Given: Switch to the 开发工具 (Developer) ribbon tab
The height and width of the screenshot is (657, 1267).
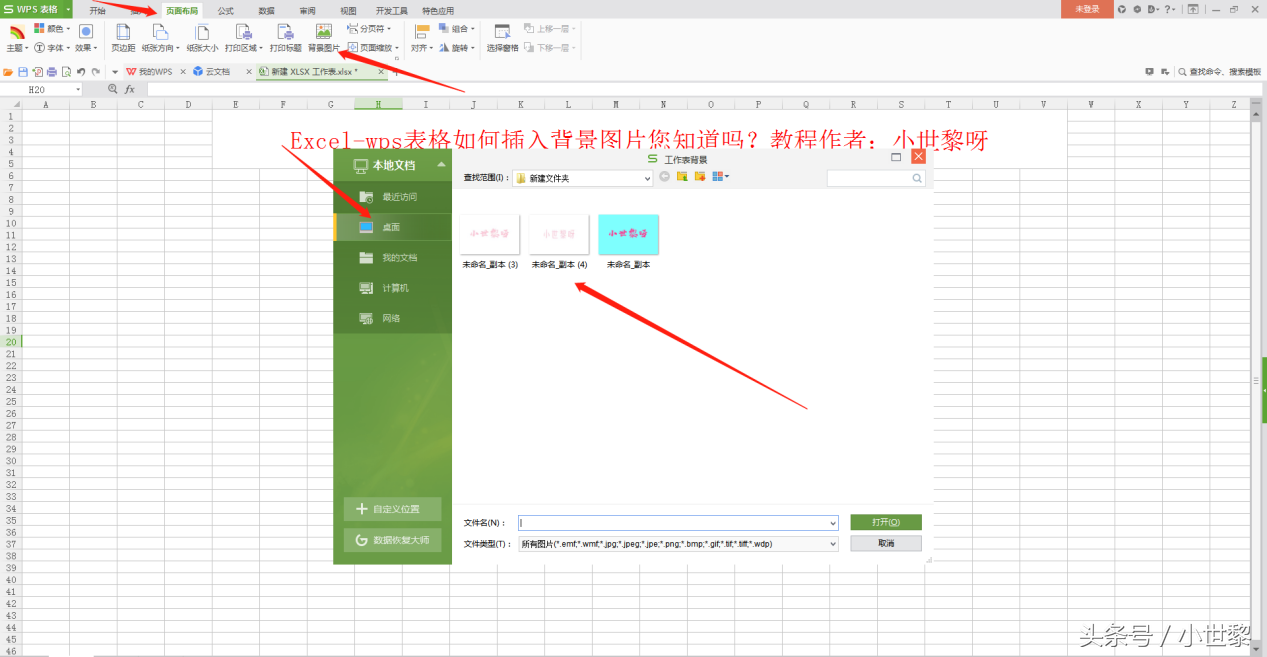Looking at the screenshot, I should point(391,10).
